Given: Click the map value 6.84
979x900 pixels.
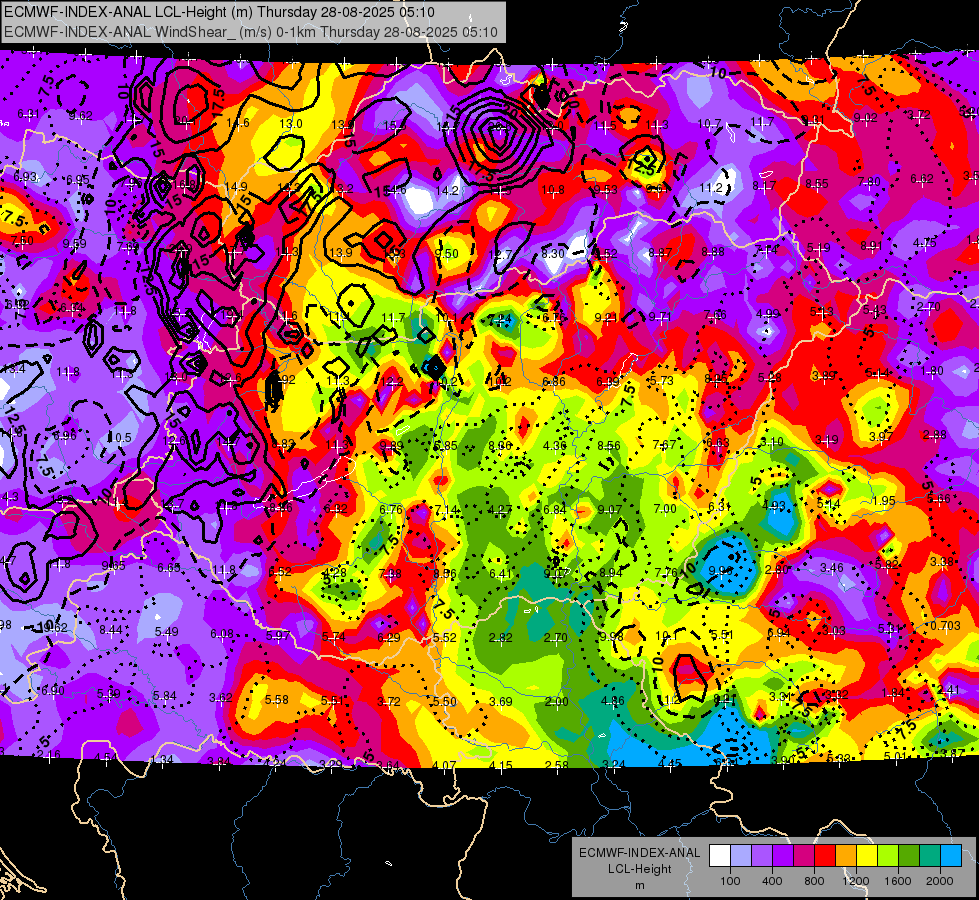Looking at the screenshot, I should point(555,510).
